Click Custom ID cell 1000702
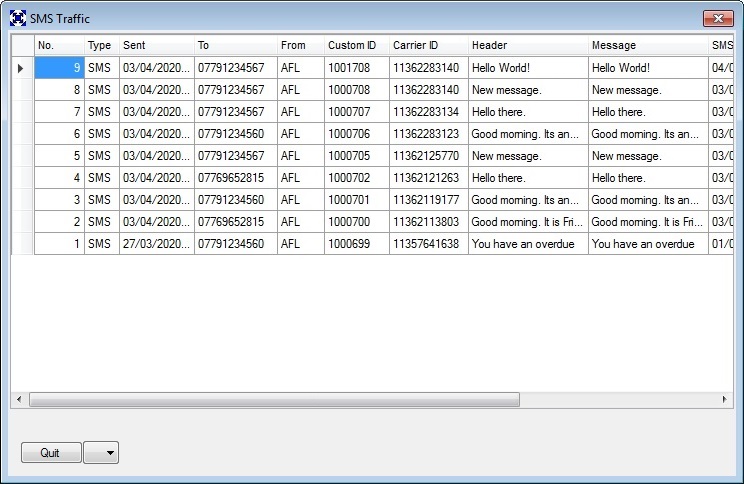The height and width of the screenshot is (484, 744). point(357,177)
